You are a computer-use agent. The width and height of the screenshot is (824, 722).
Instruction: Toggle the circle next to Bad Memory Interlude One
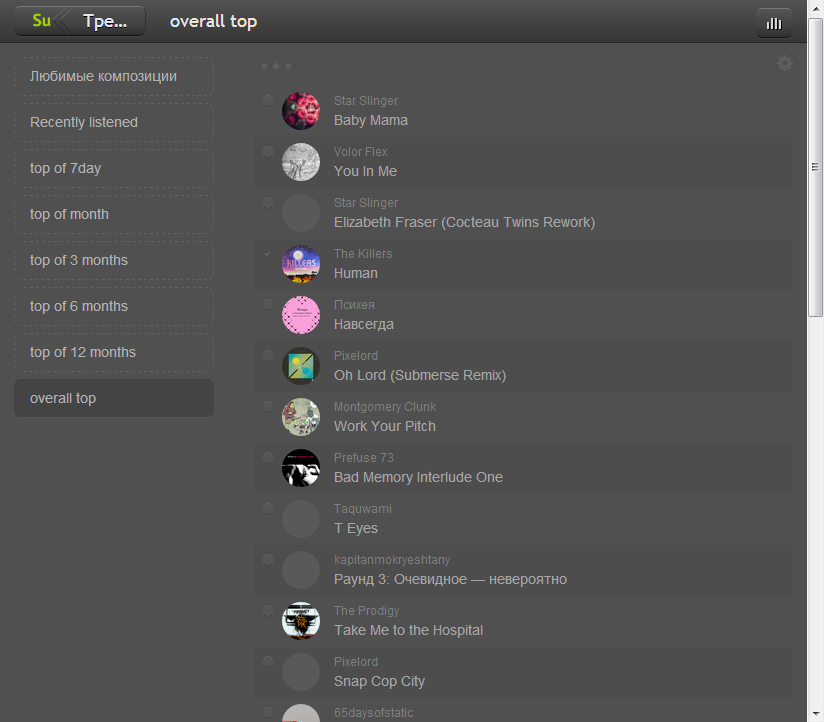tap(267, 457)
